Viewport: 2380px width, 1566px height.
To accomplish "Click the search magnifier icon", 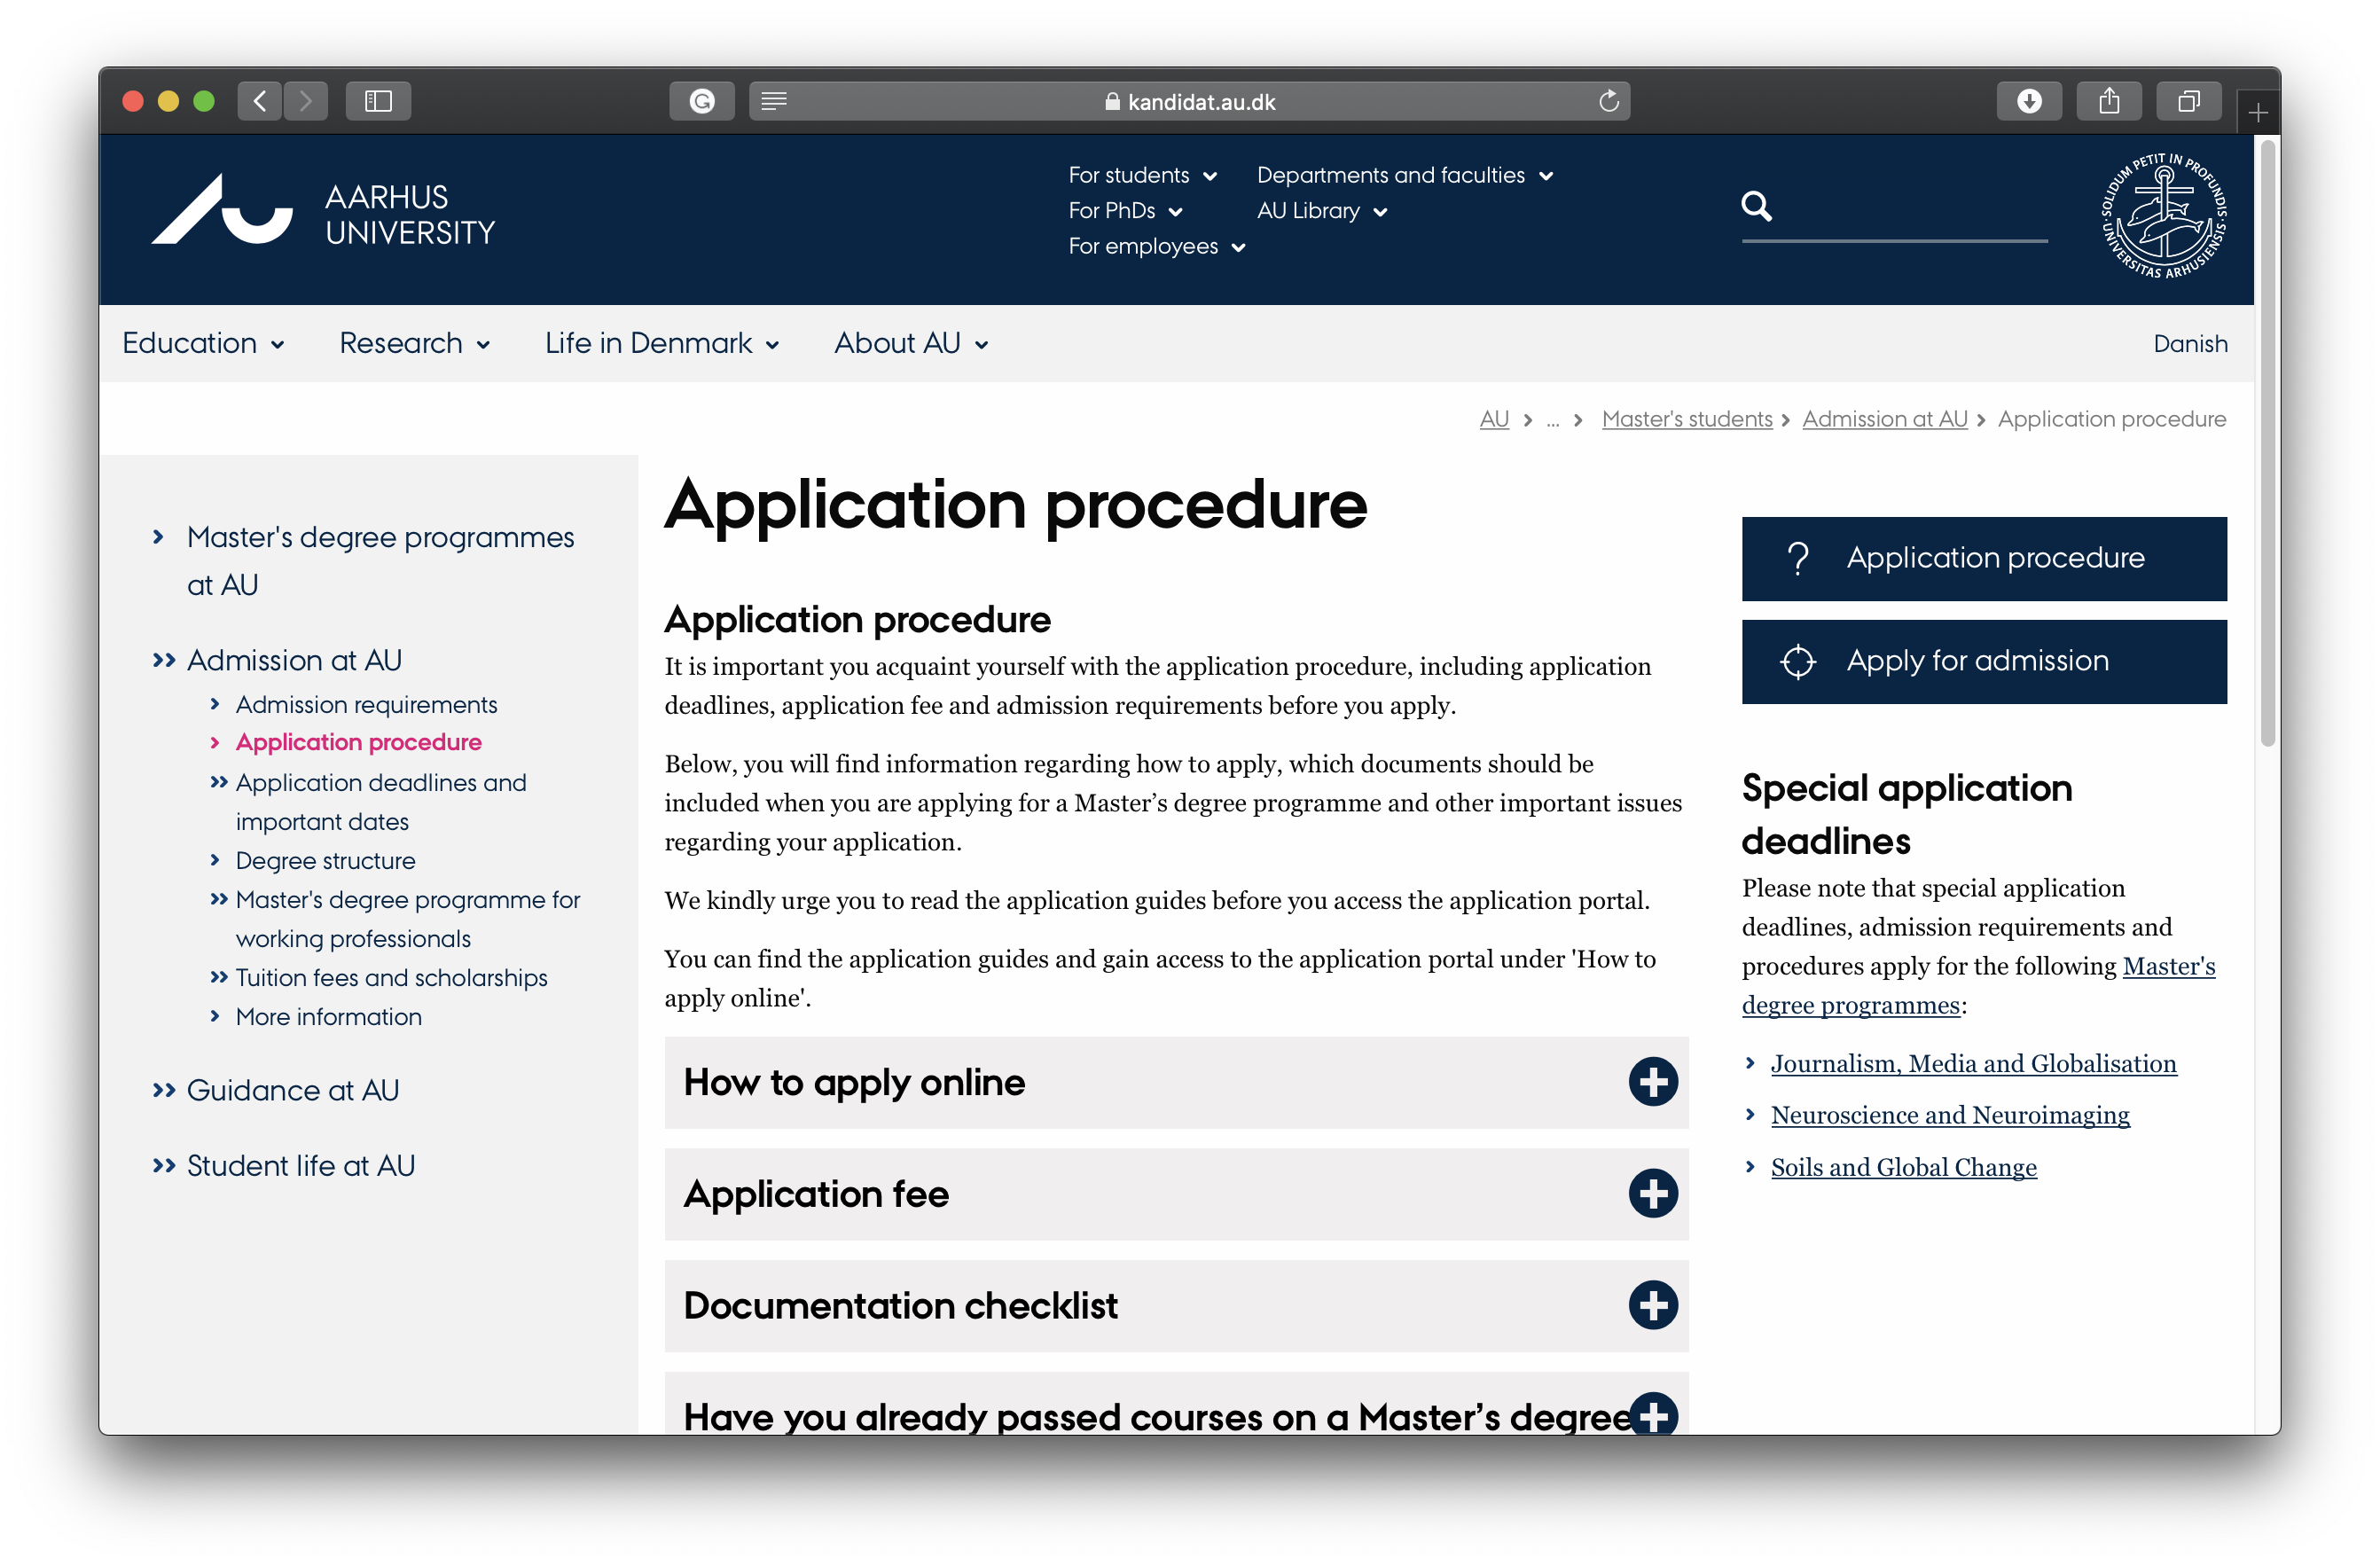I will pyautogui.click(x=1756, y=206).
